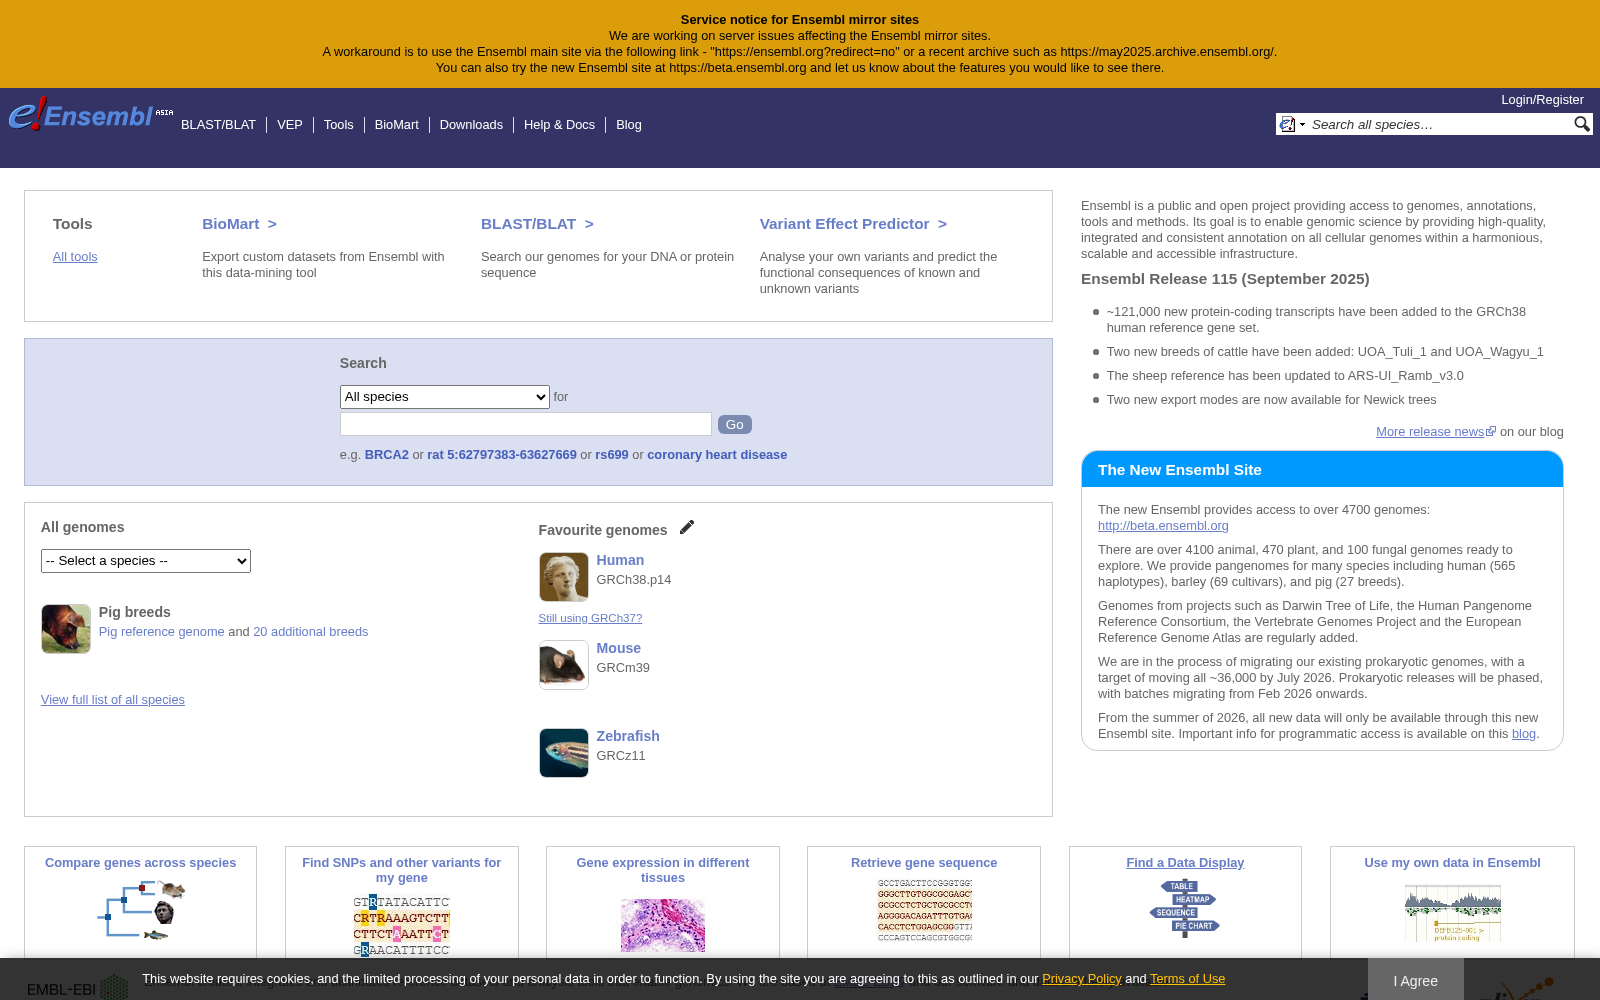Open Find a Data Display link
Viewport: 1600px width, 1000px height.
[1185, 863]
